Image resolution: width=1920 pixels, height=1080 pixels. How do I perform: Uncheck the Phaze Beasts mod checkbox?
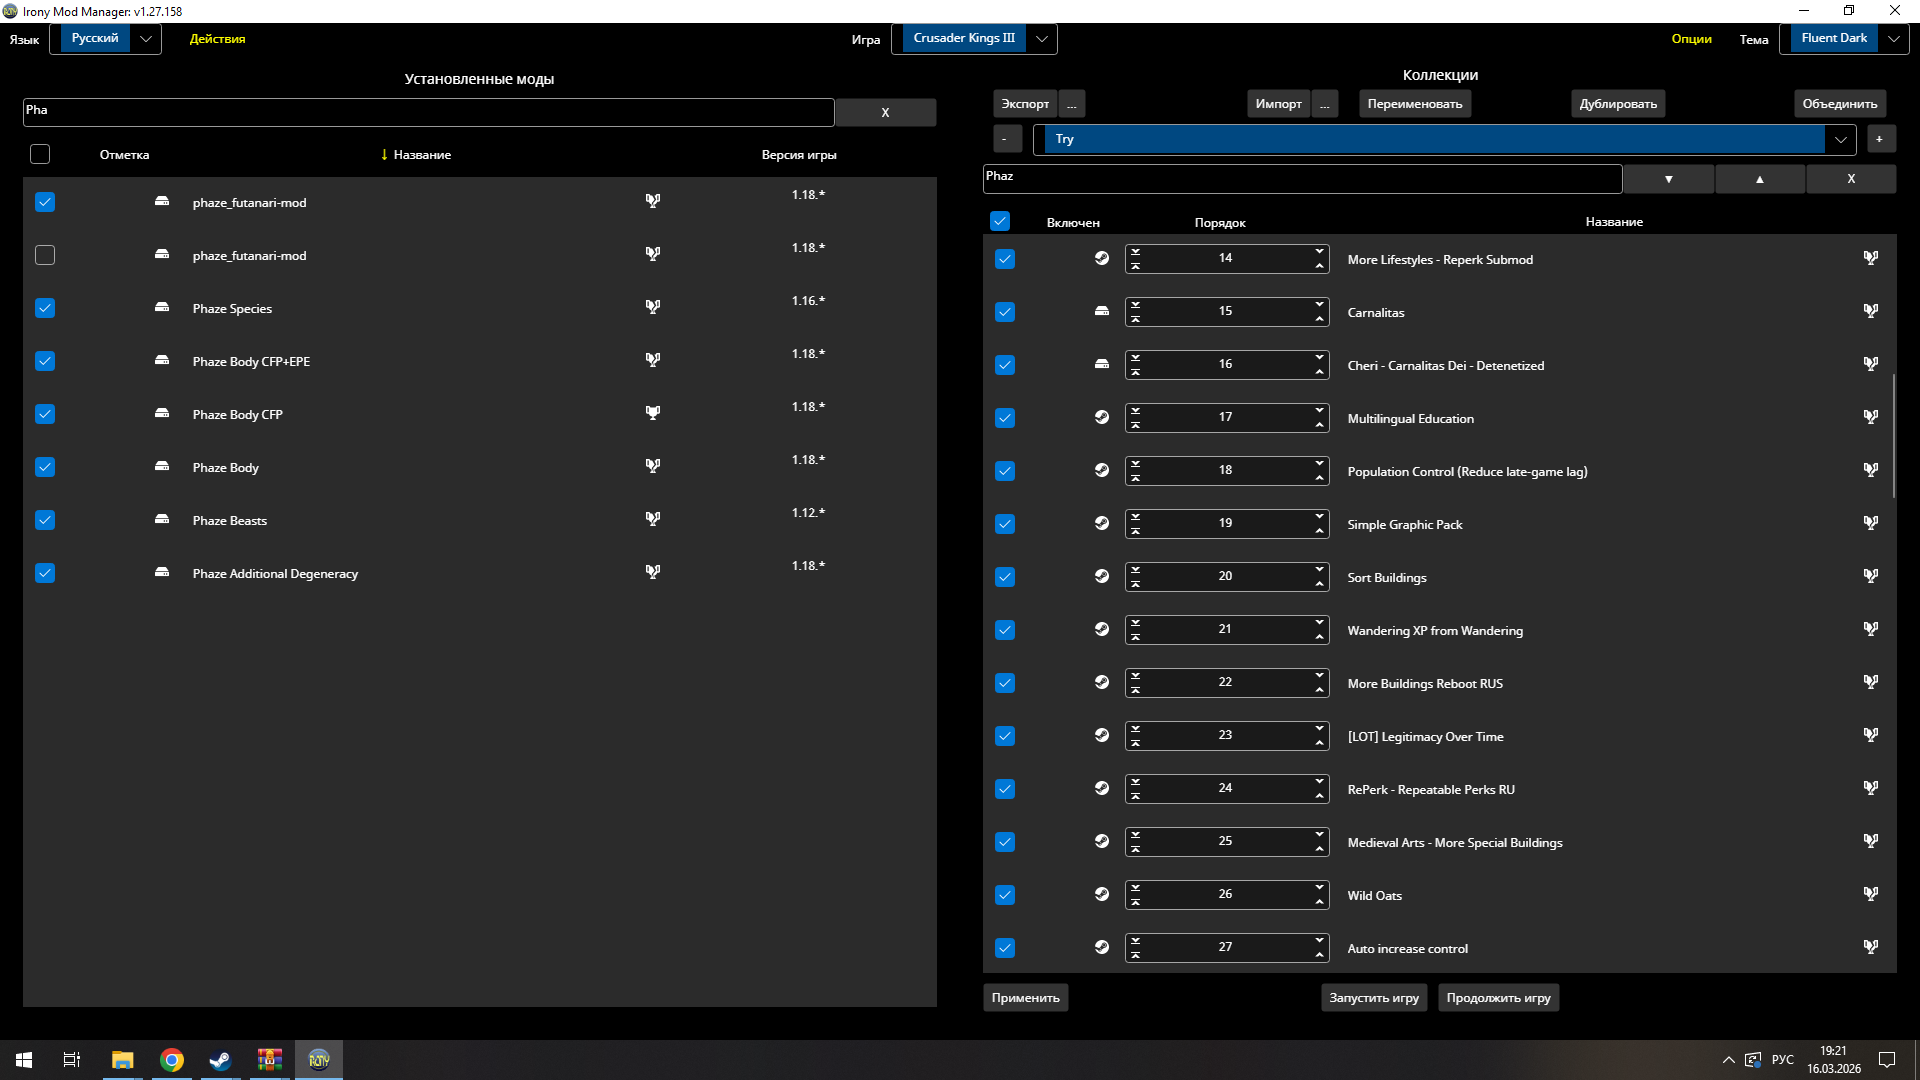click(45, 520)
